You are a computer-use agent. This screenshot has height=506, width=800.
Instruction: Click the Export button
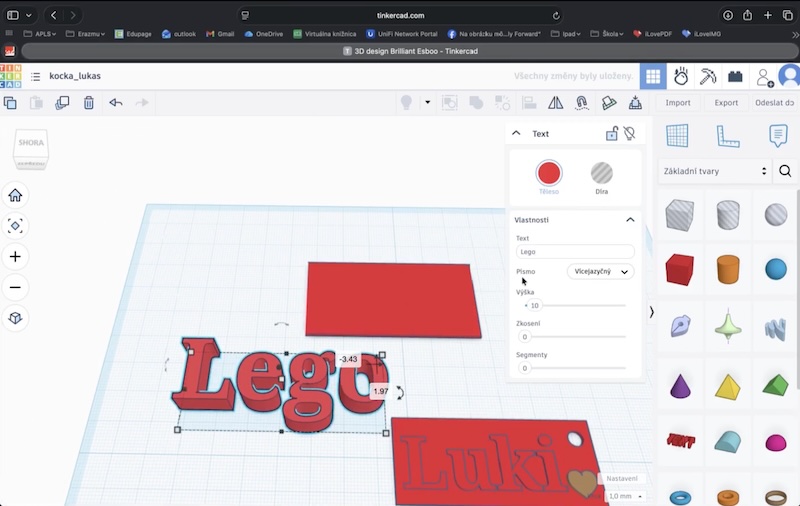[x=726, y=103]
